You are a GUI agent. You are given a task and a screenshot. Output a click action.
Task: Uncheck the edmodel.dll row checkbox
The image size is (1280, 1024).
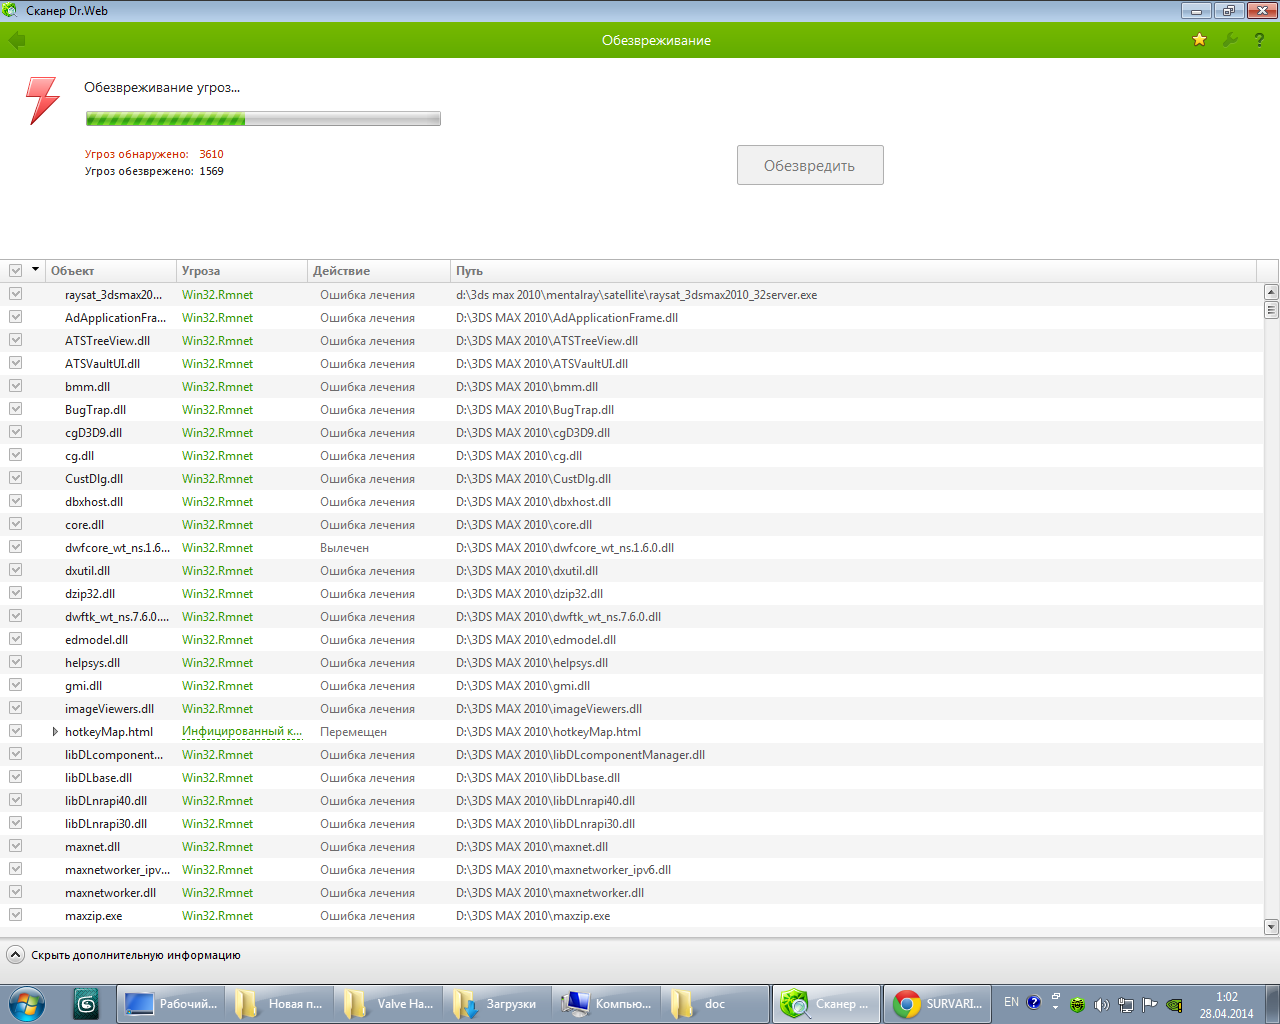coord(16,639)
